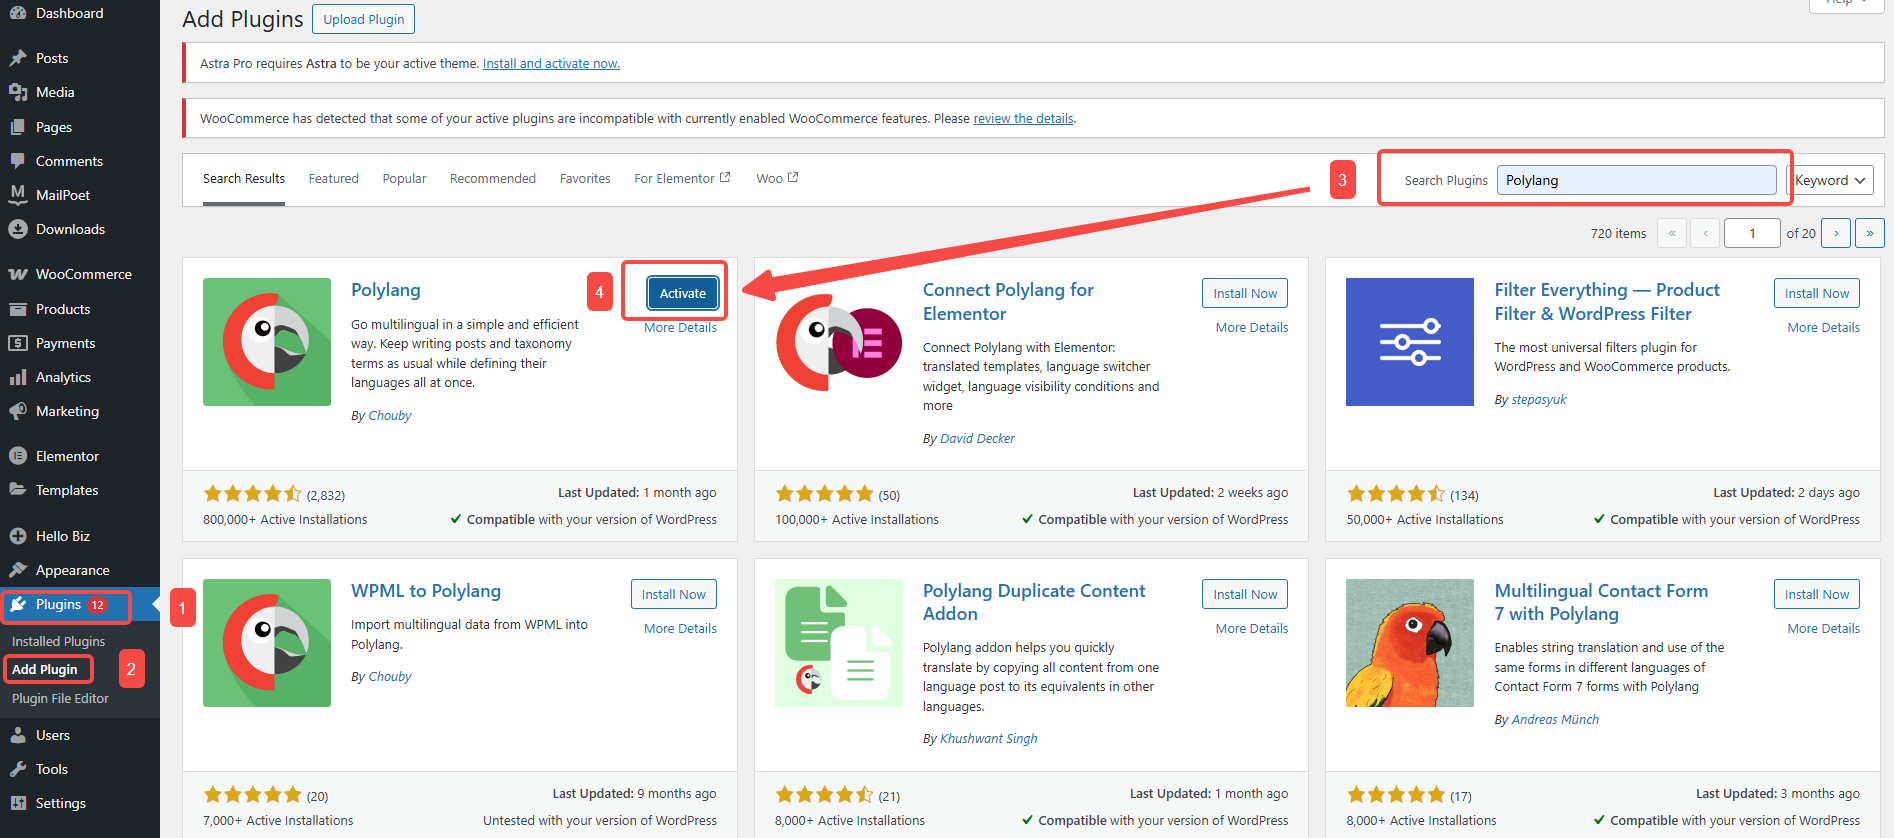Open the Dashboard icon in sidebar
The height and width of the screenshot is (838, 1894).
(x=18, y=13)
